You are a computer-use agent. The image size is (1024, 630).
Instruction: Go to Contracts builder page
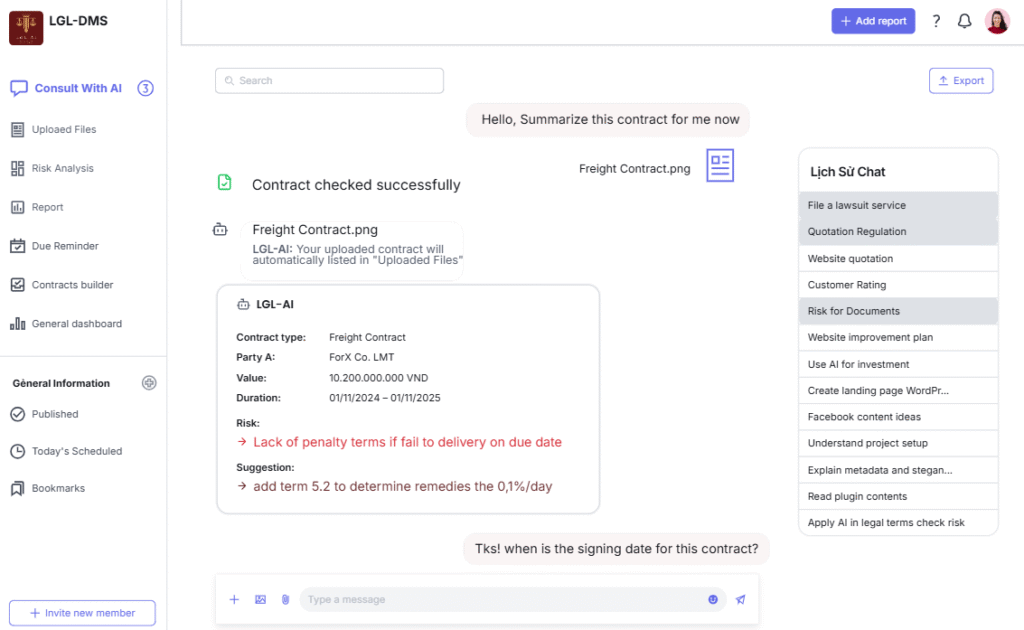pos(72,285)
